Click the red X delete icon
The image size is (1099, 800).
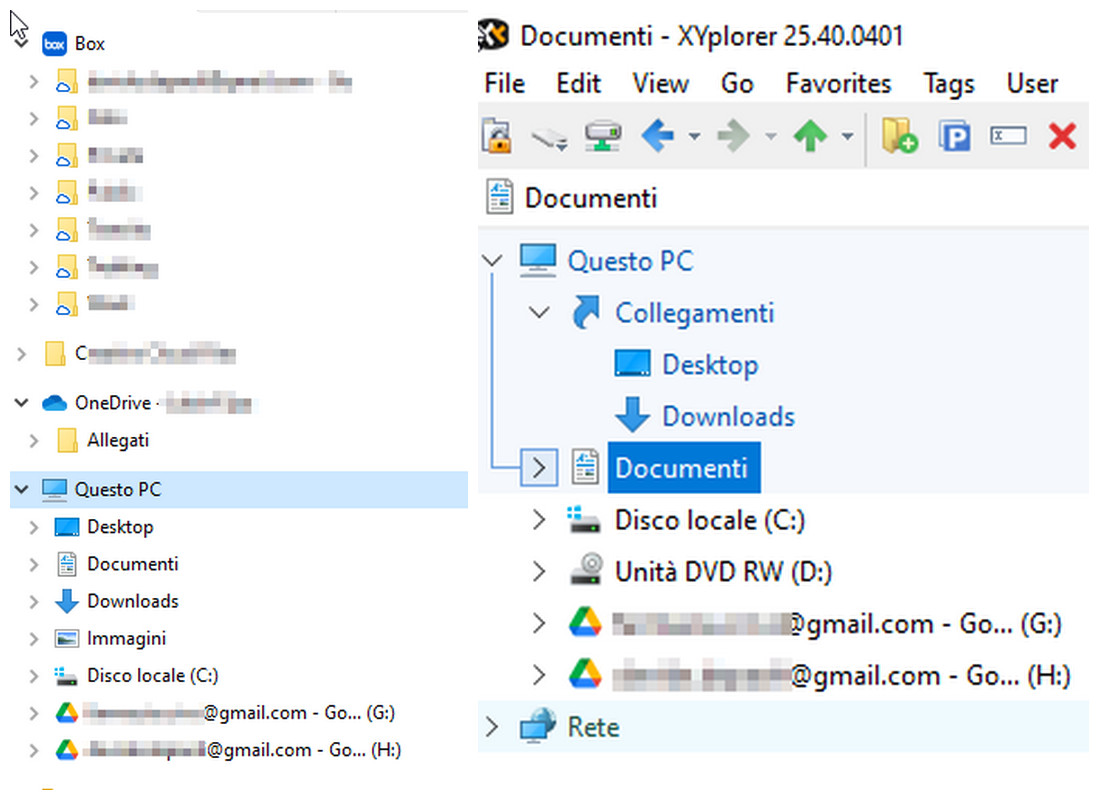[1063, 136]
